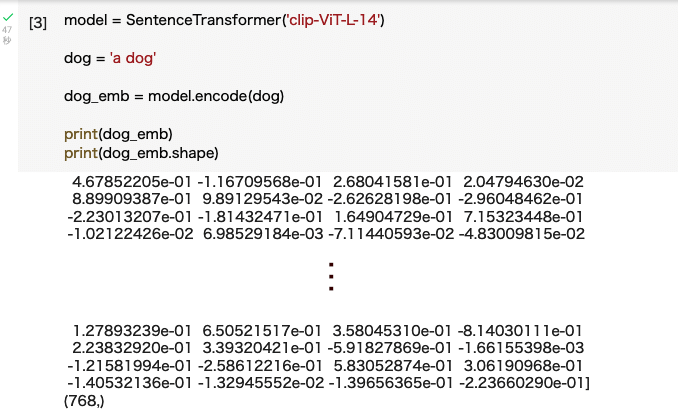Viewport: 678px width, 415px height.
Task: Click the print(dog_emb) line
Action: 118,134
